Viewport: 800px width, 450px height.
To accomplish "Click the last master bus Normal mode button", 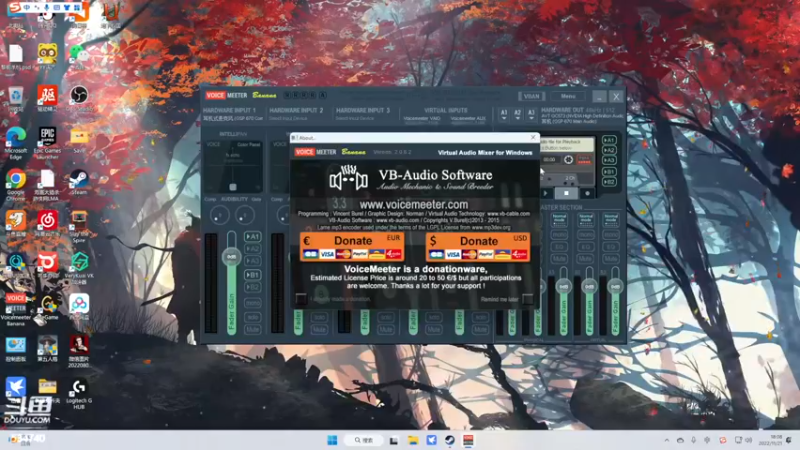I will (611, 220).
